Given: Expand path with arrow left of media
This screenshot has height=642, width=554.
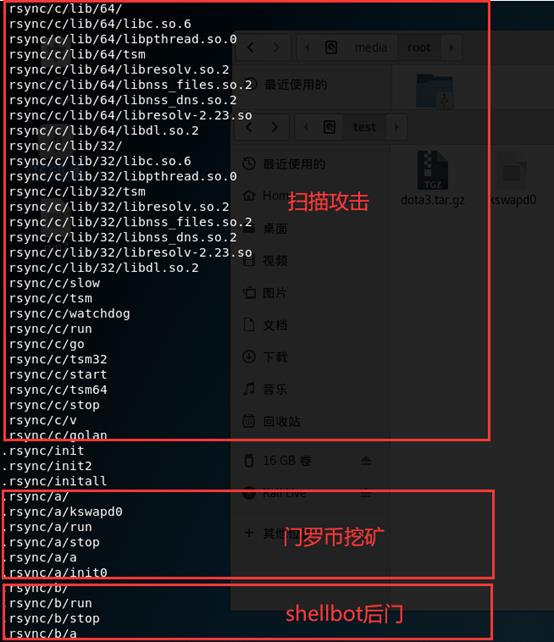Looking at the screenshot, I should [307, 48].
